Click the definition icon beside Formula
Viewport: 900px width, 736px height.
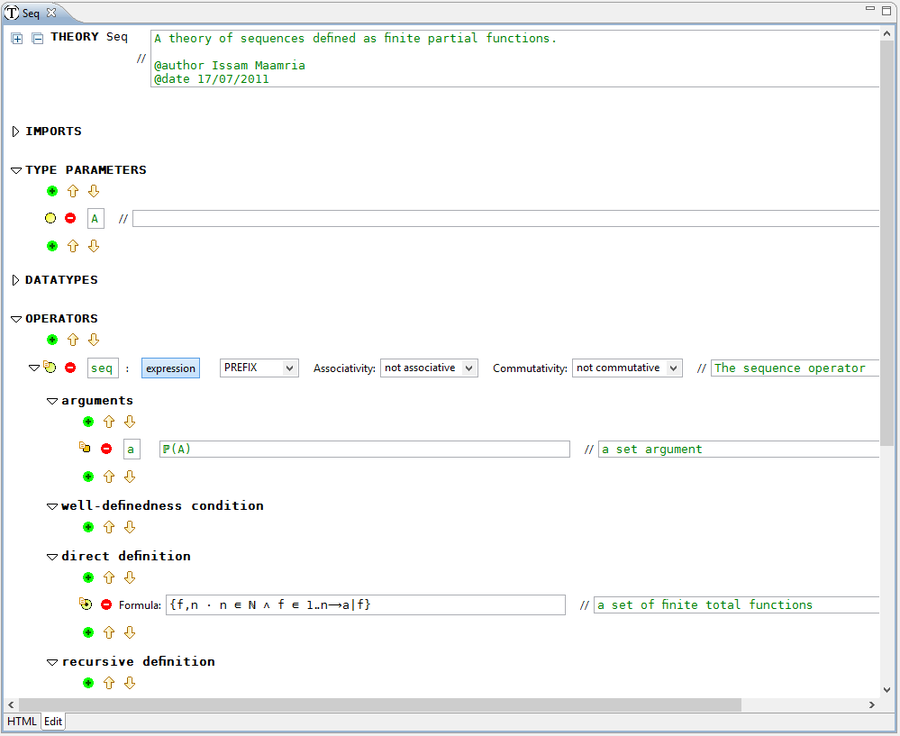pos(86,603)
